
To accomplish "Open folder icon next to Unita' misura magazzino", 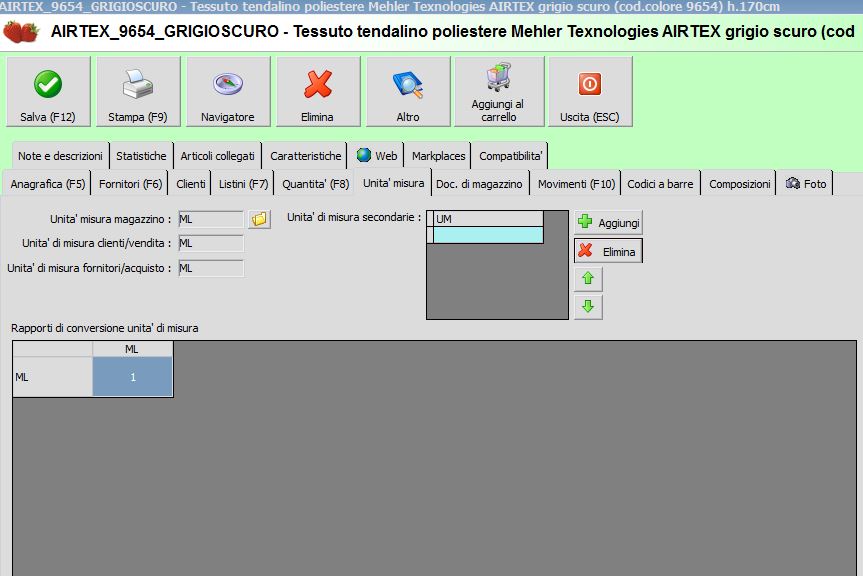I will click(259, 219).
